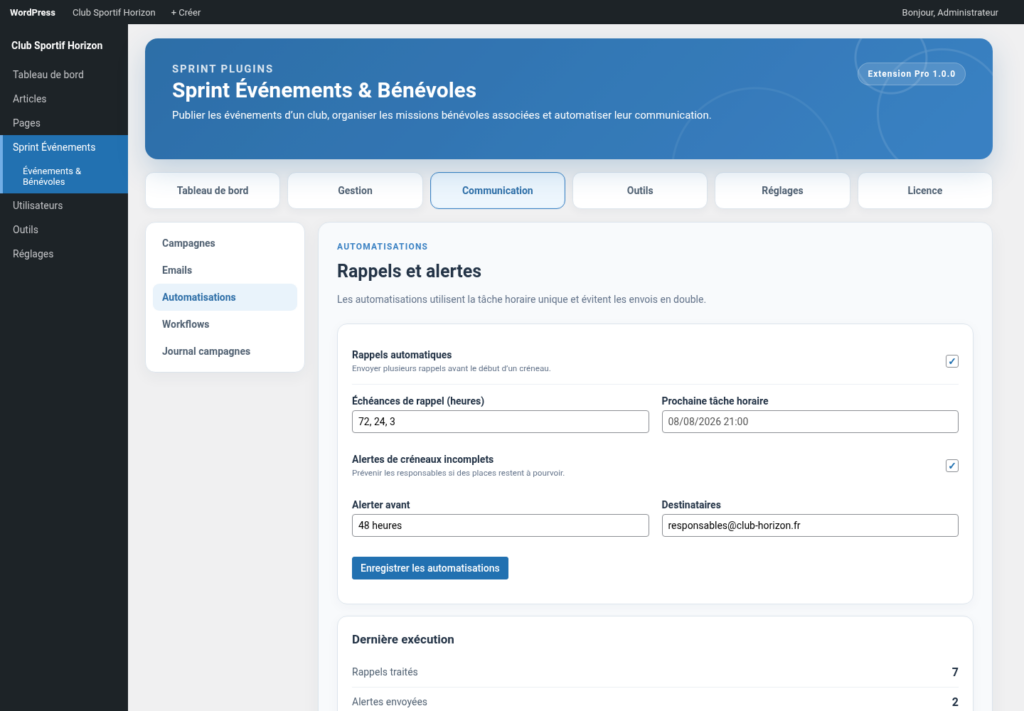Open the plugin's Outils tab
Image resolution: width=1024 pixels, height=711 pixels.
pyautogui.click(x=639, y=191)
